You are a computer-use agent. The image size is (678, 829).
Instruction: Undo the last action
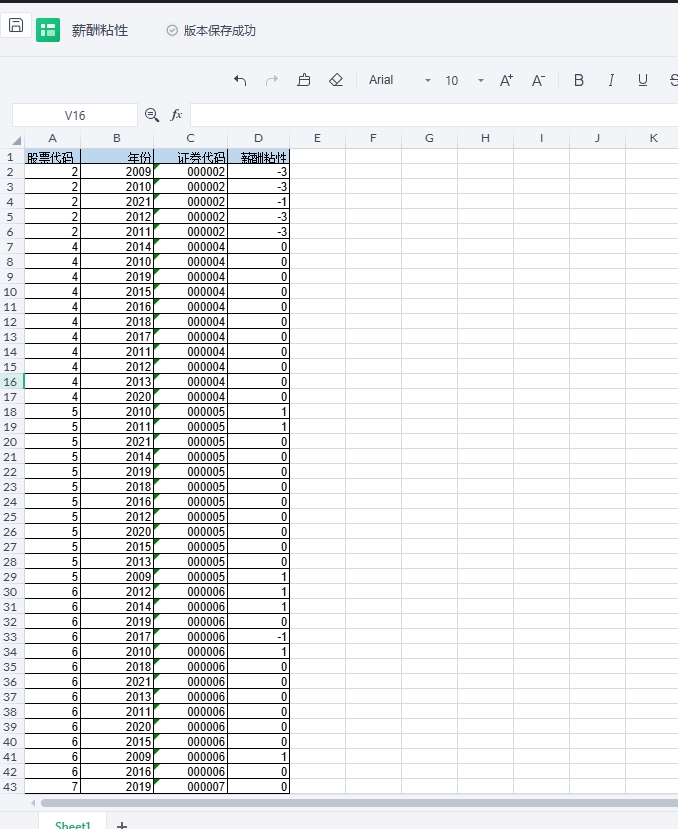tap(240, 81)
